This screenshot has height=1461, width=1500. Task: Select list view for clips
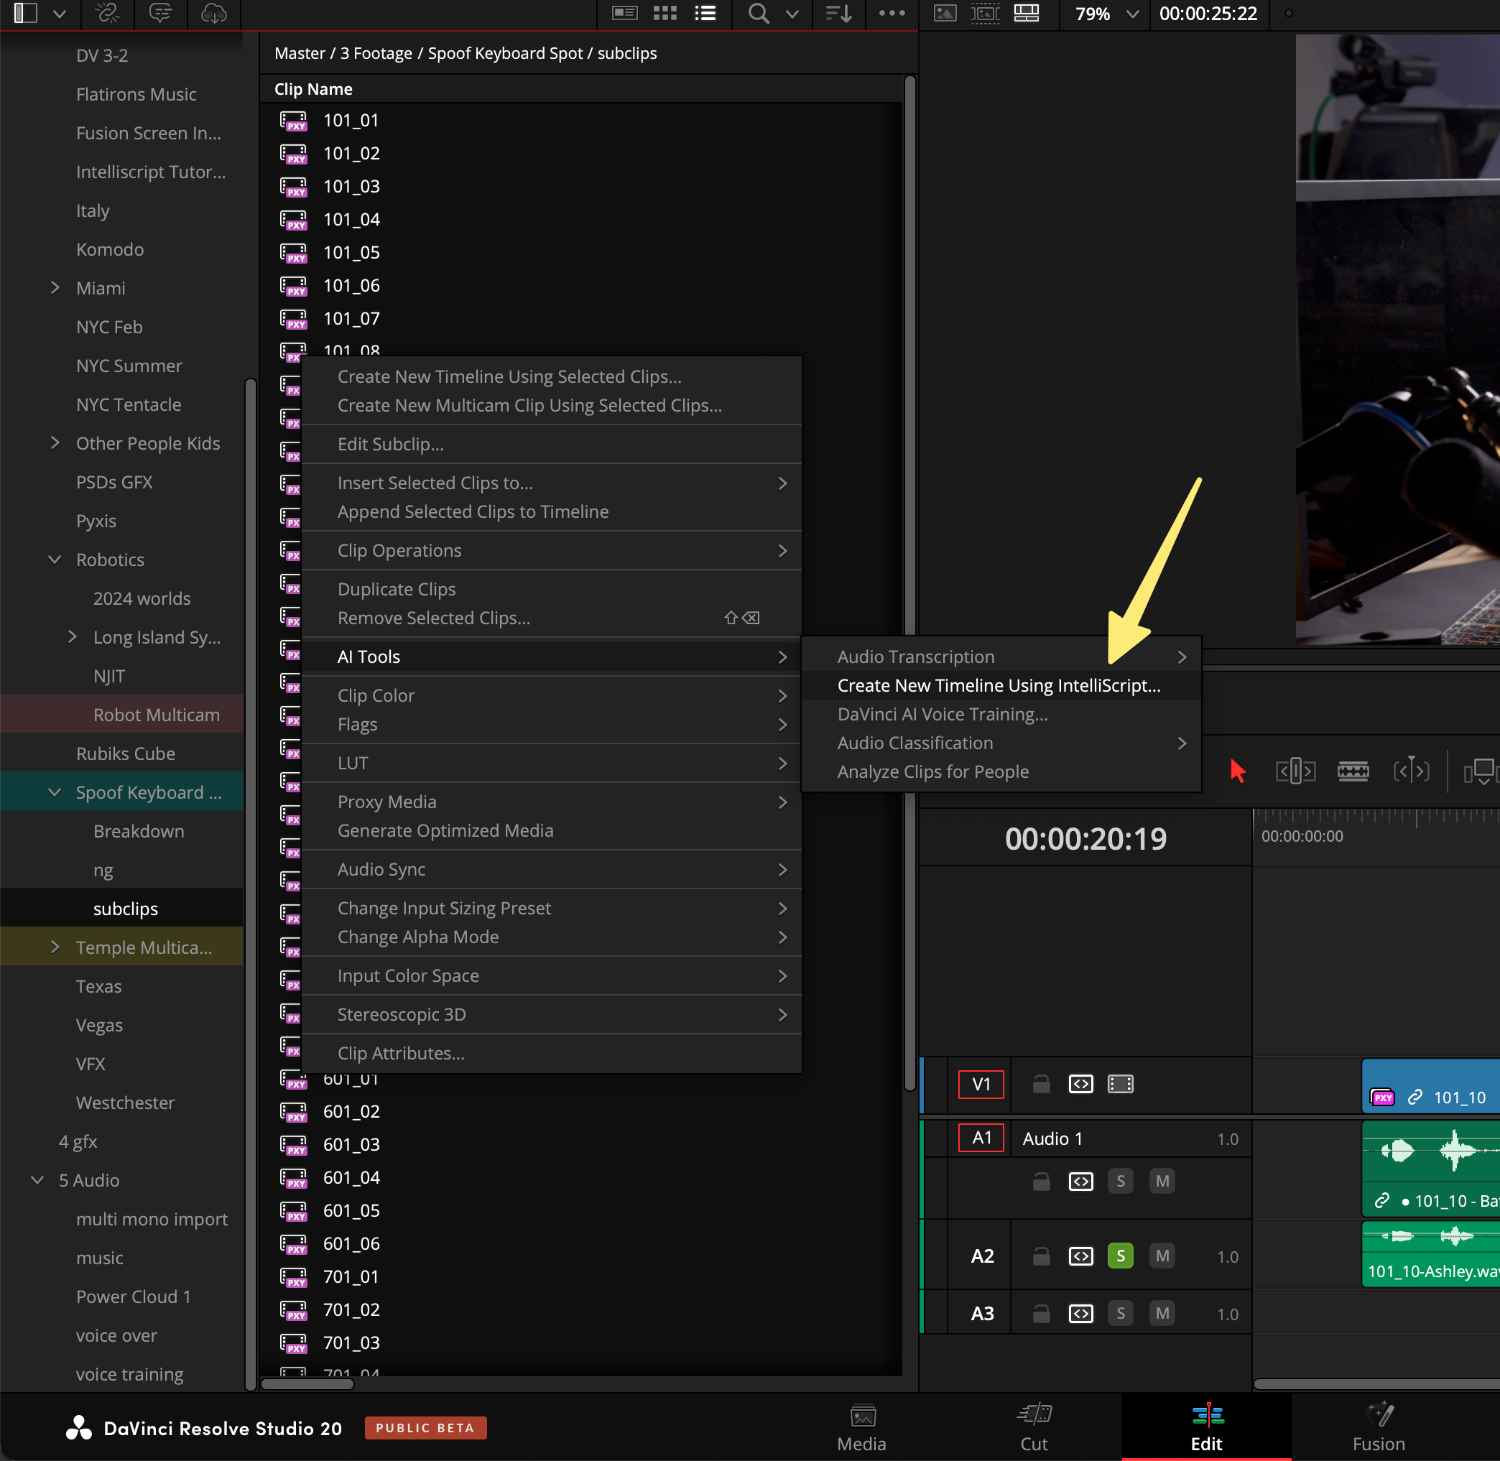(x=705, y=14)
